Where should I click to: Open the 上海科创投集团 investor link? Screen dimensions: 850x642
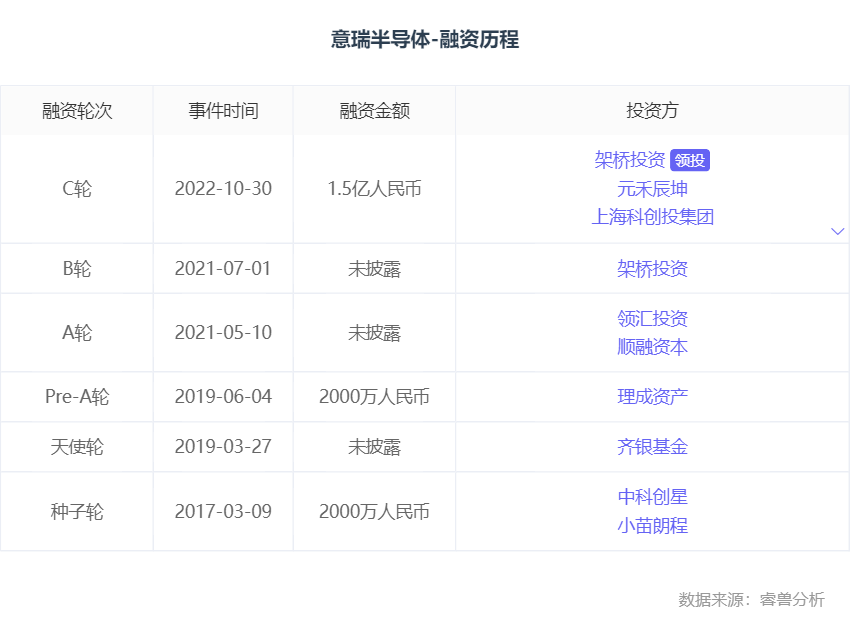click(652, 217)
